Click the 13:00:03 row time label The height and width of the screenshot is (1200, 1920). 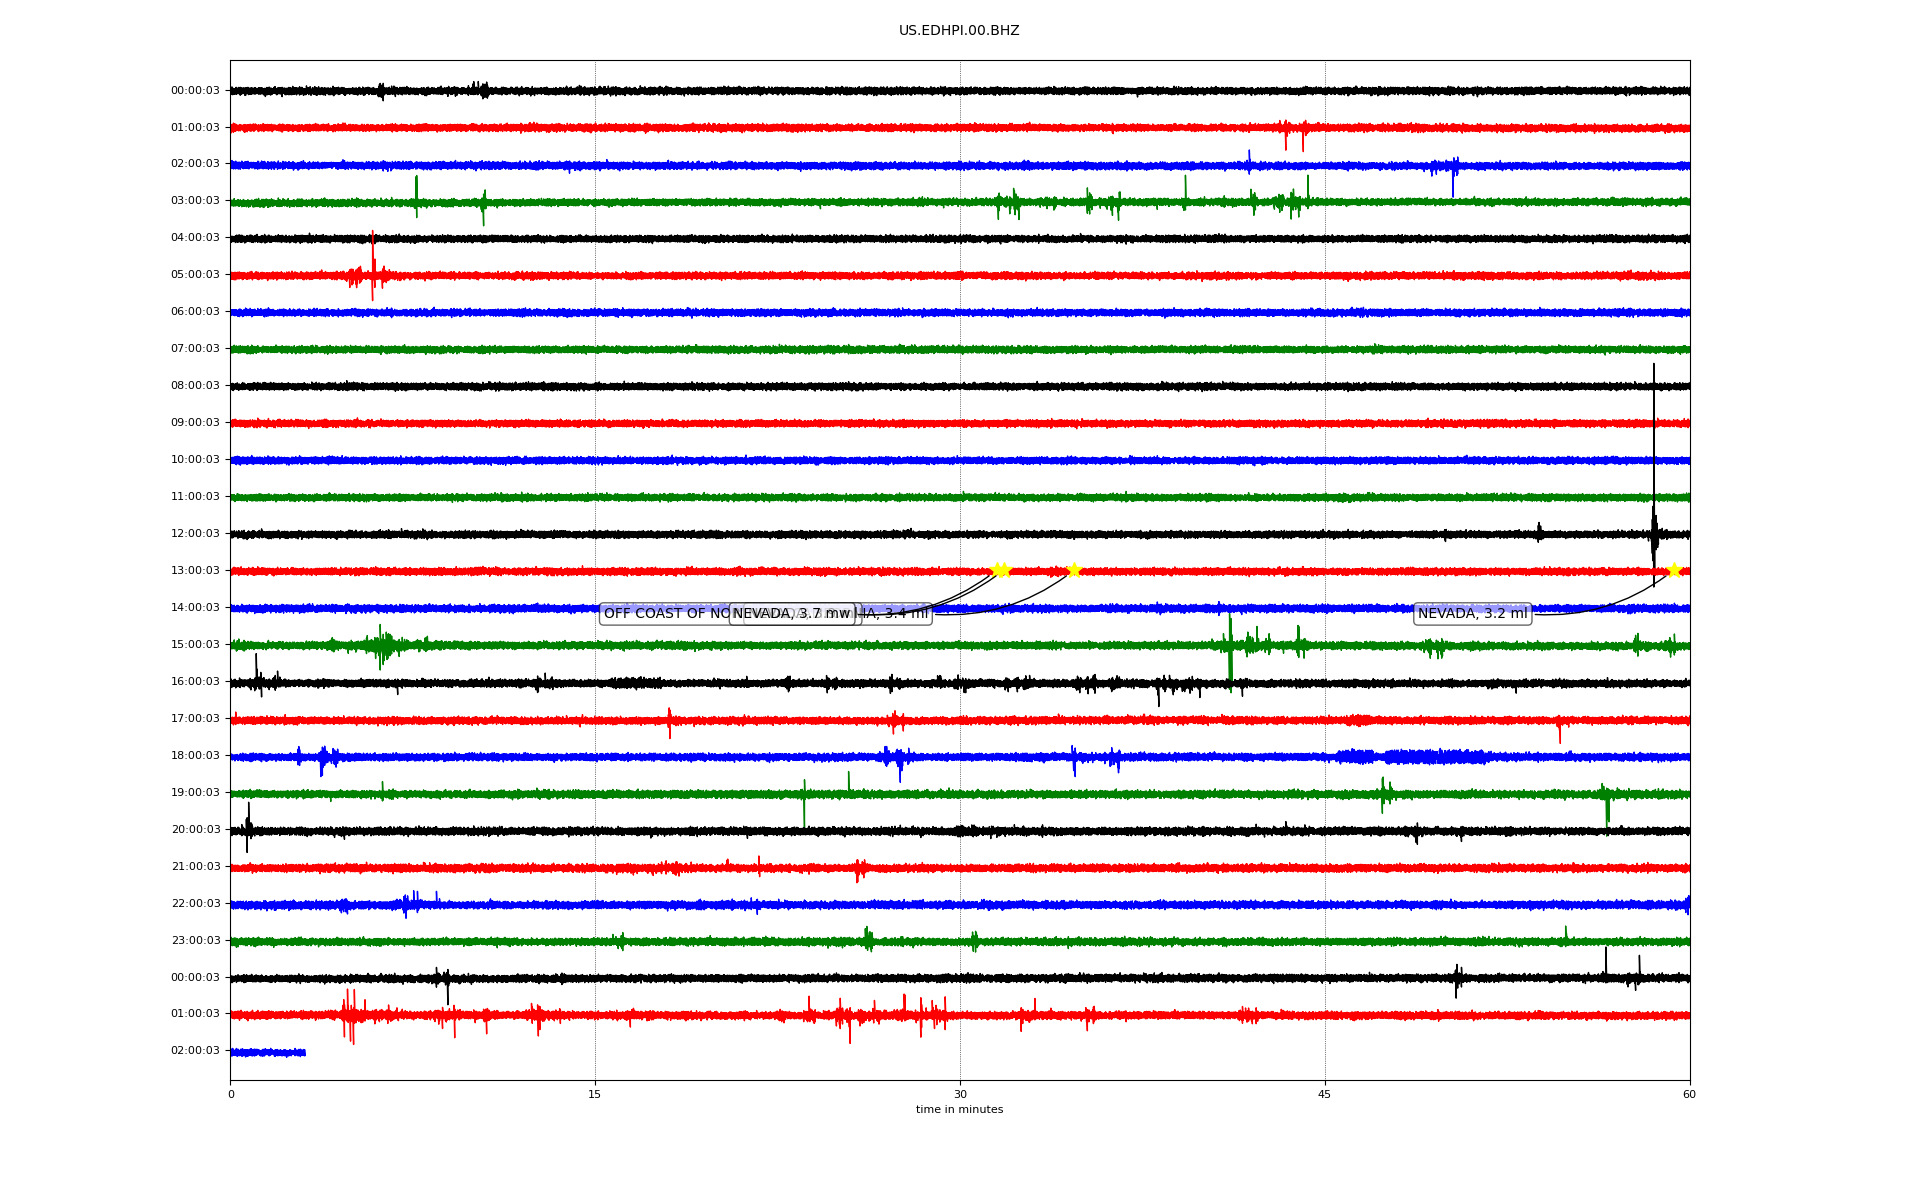point(195,571)
